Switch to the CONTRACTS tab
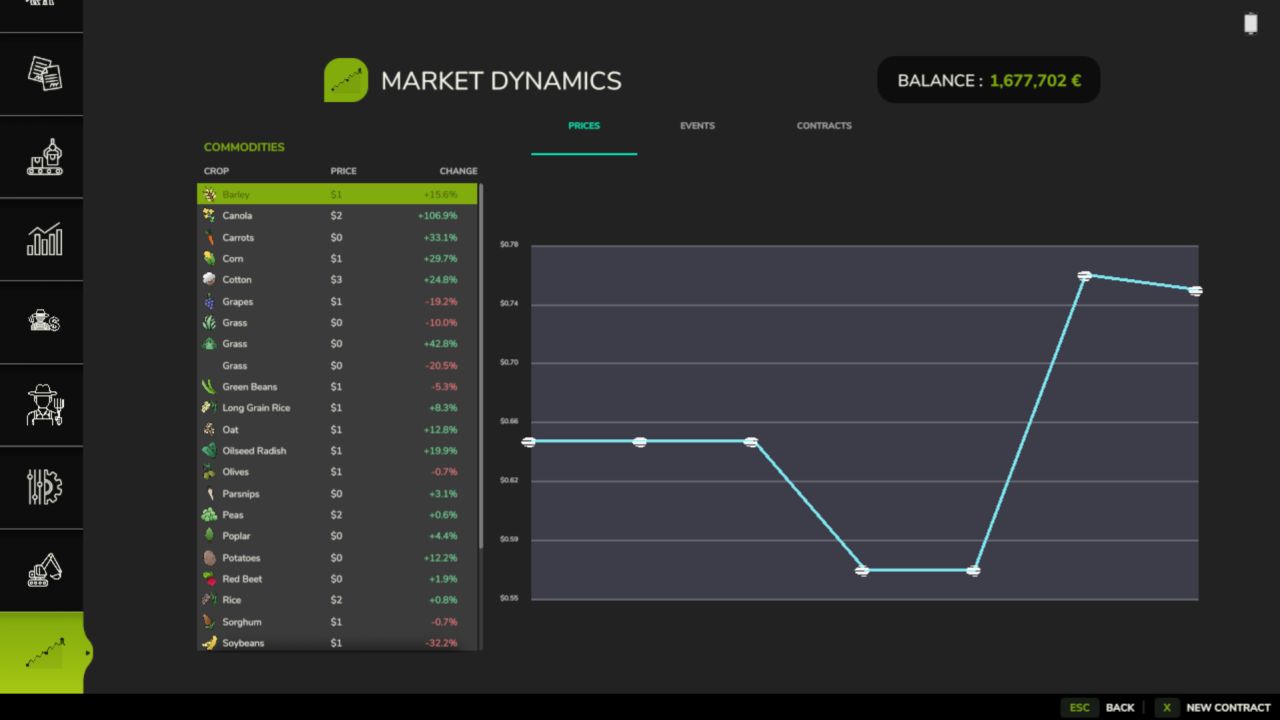 824,125
